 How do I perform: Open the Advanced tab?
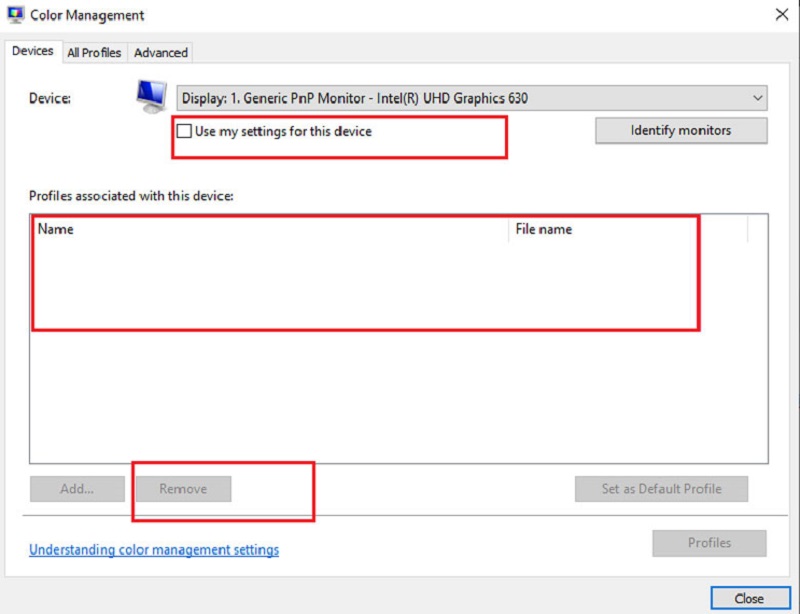pyautogui.click(x=160, y=52)
